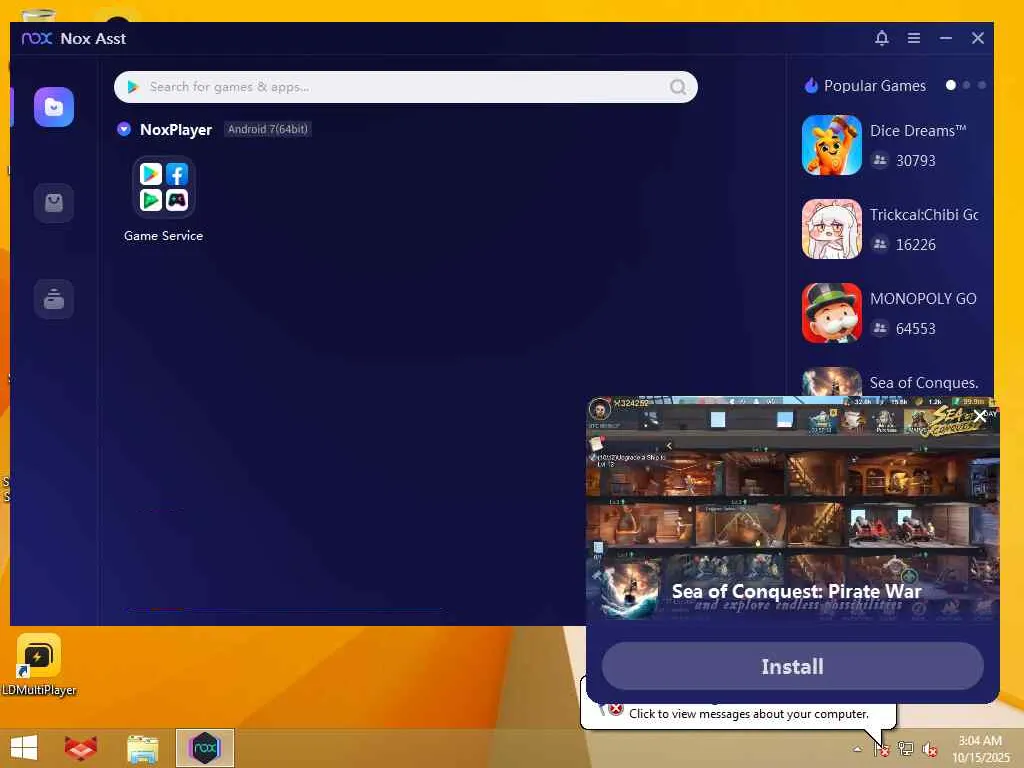Click the Popular Games heading
This screenshot has height=768, width=1024.
tap(874, 86)
